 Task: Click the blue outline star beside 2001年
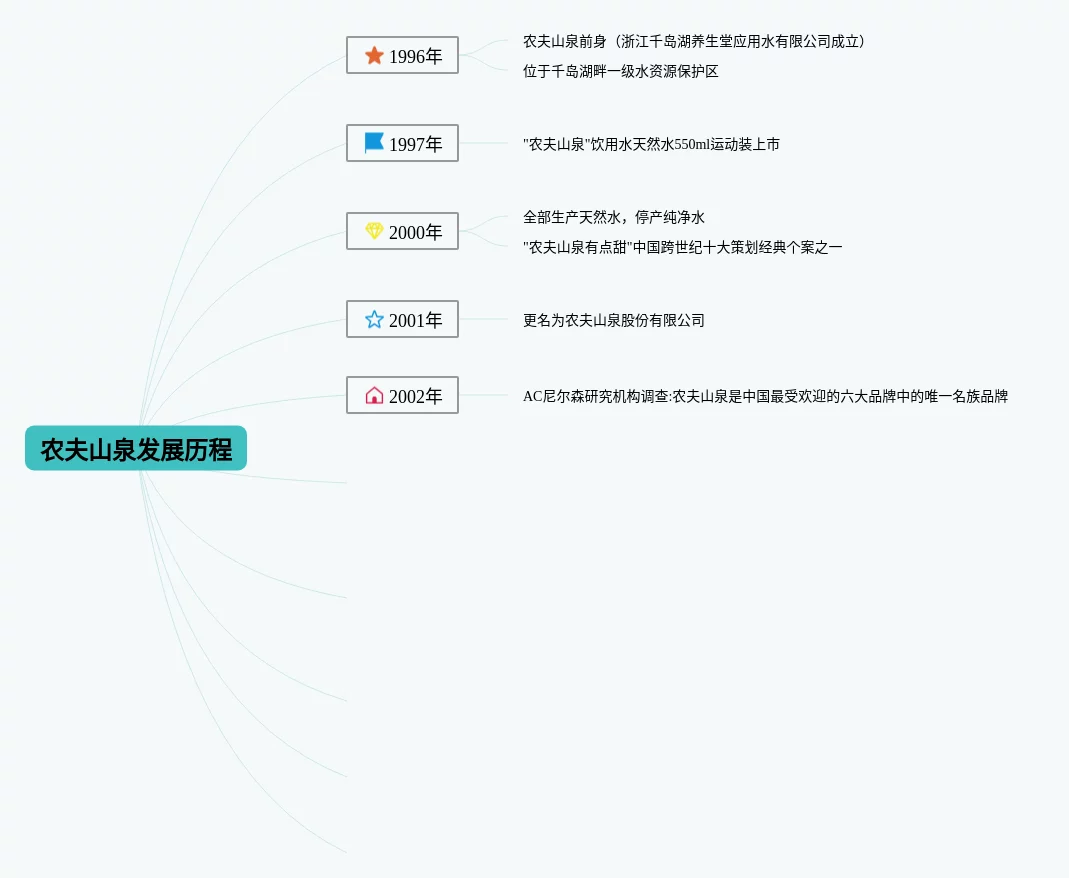pos(374,319)
